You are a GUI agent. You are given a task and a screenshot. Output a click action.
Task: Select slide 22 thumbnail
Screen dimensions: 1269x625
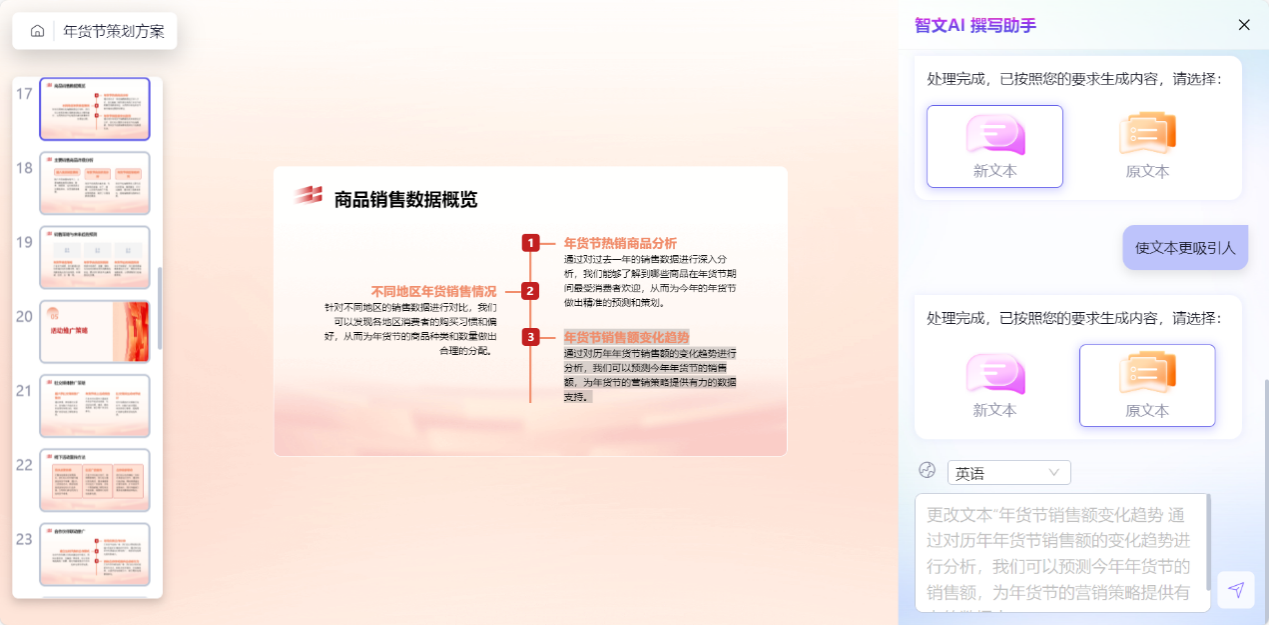coord(95,479)
